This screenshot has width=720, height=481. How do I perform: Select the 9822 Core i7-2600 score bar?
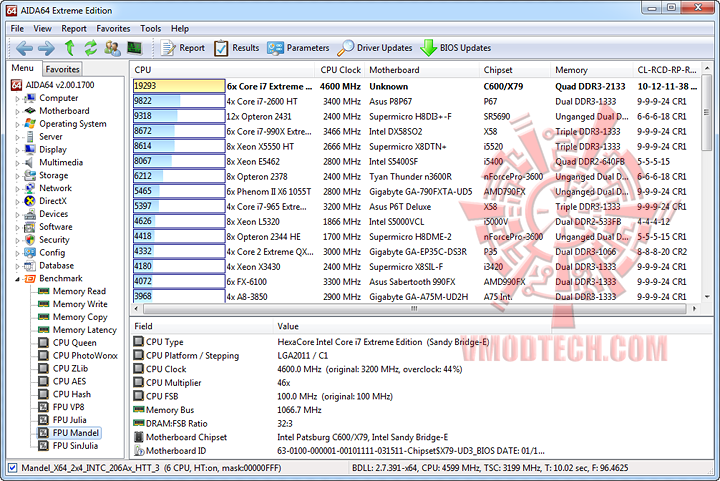[179, 101]
